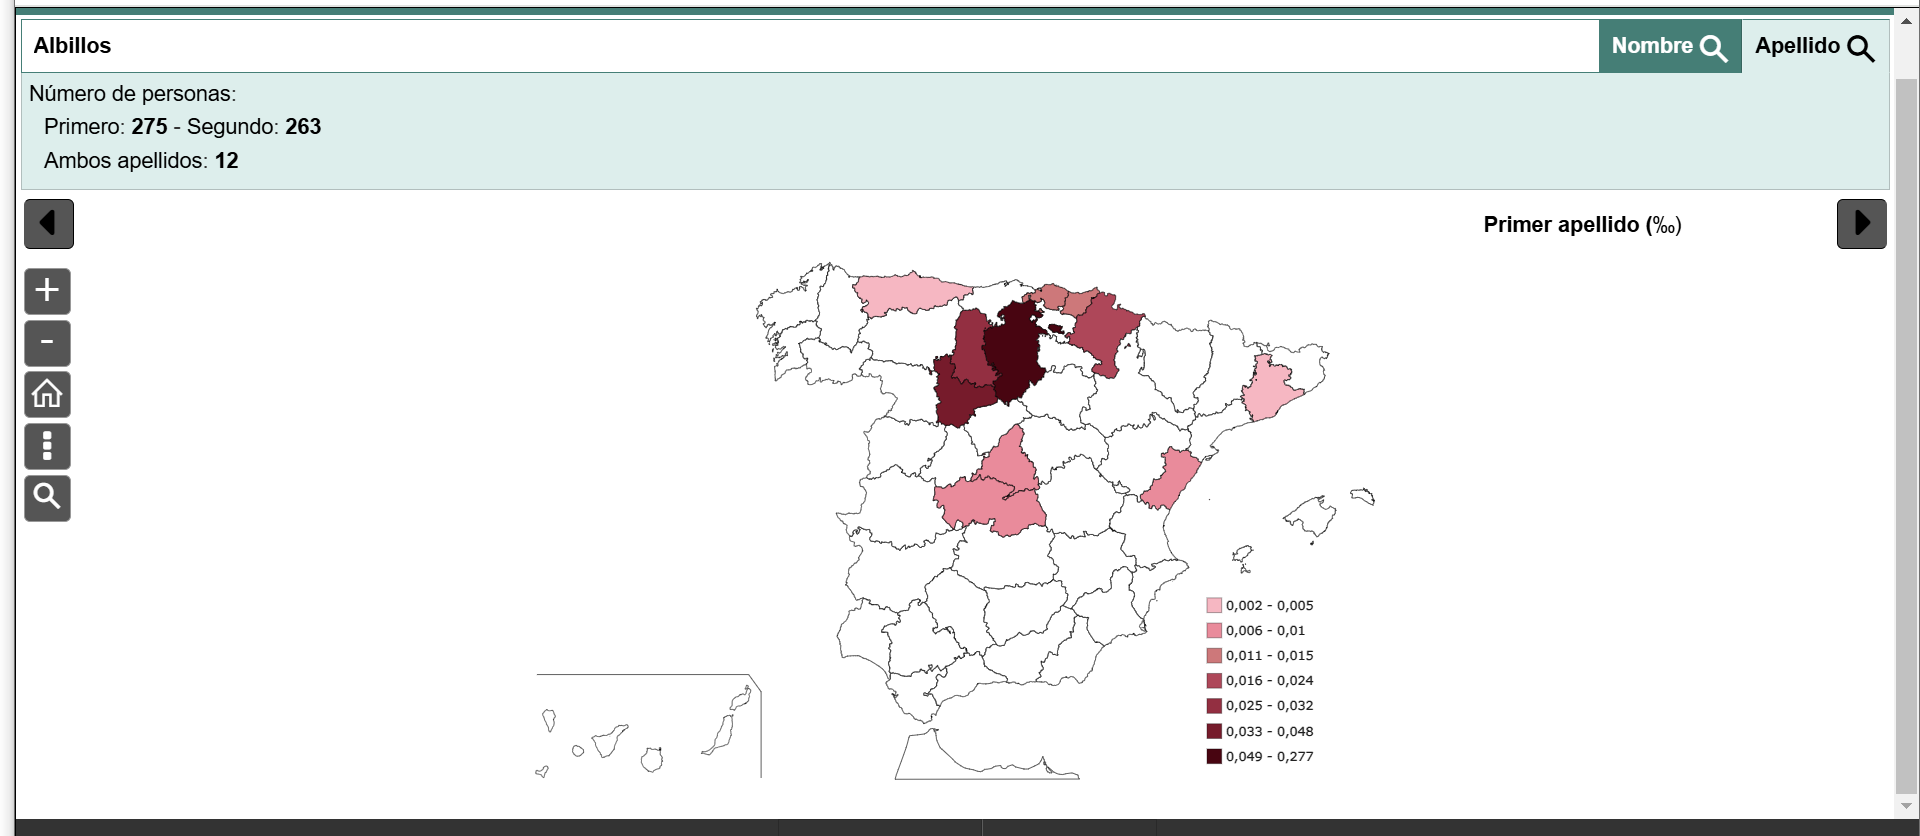Click the '0,049 - 0,277' legend label
Screen dimensions: 1920x836
click(1270, 756)
